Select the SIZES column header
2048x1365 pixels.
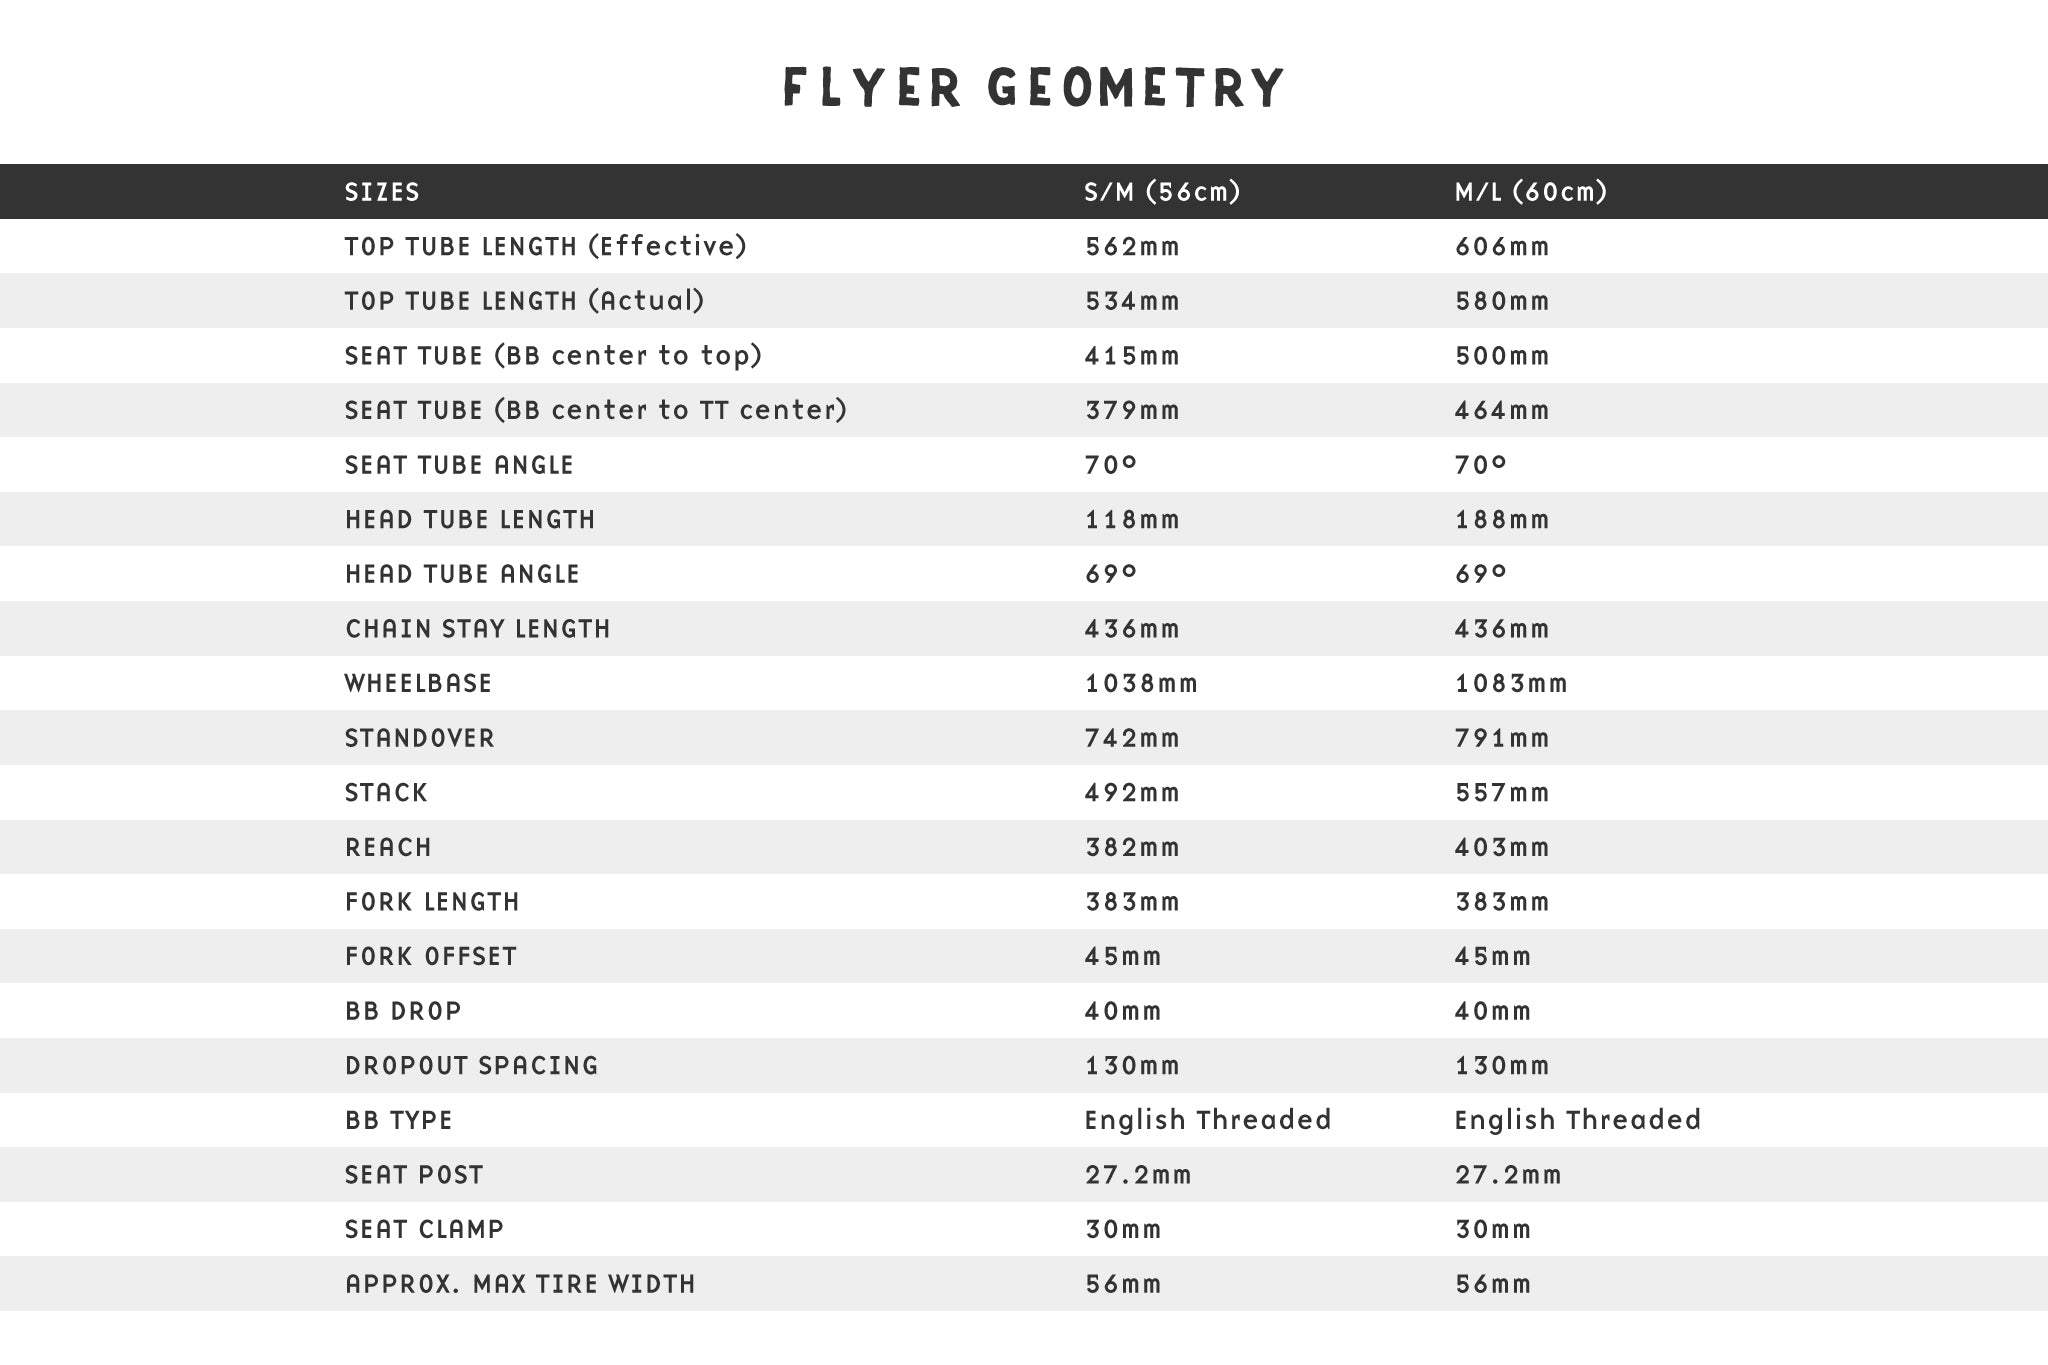point(382,192)
